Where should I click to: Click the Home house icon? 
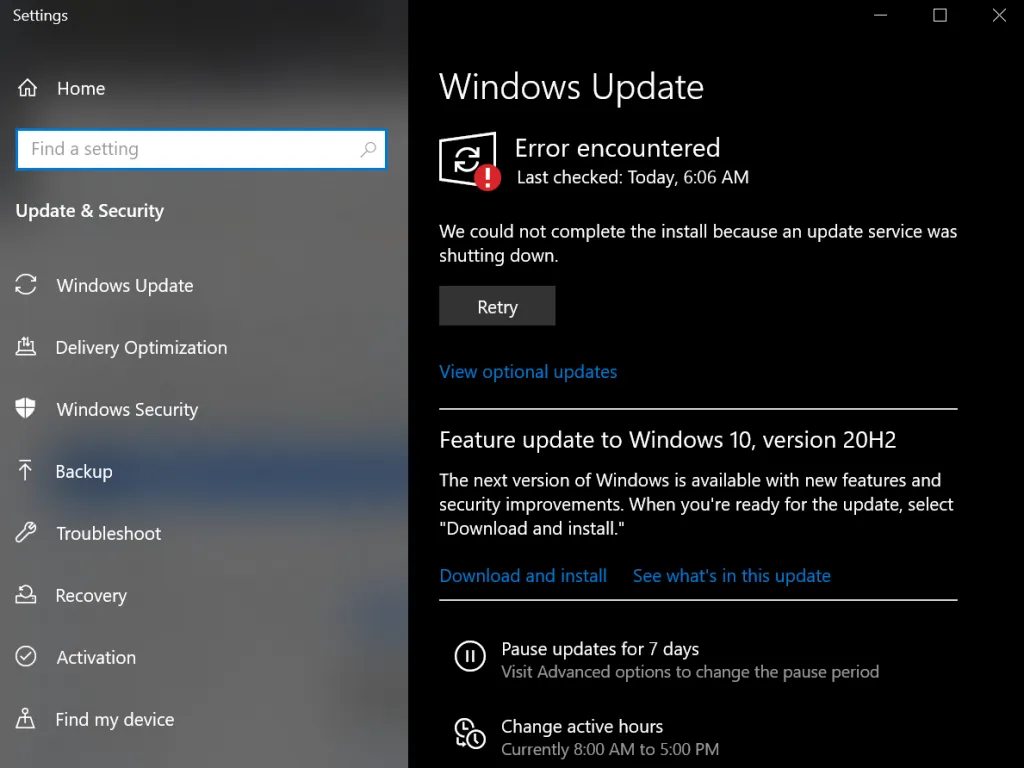27,88
